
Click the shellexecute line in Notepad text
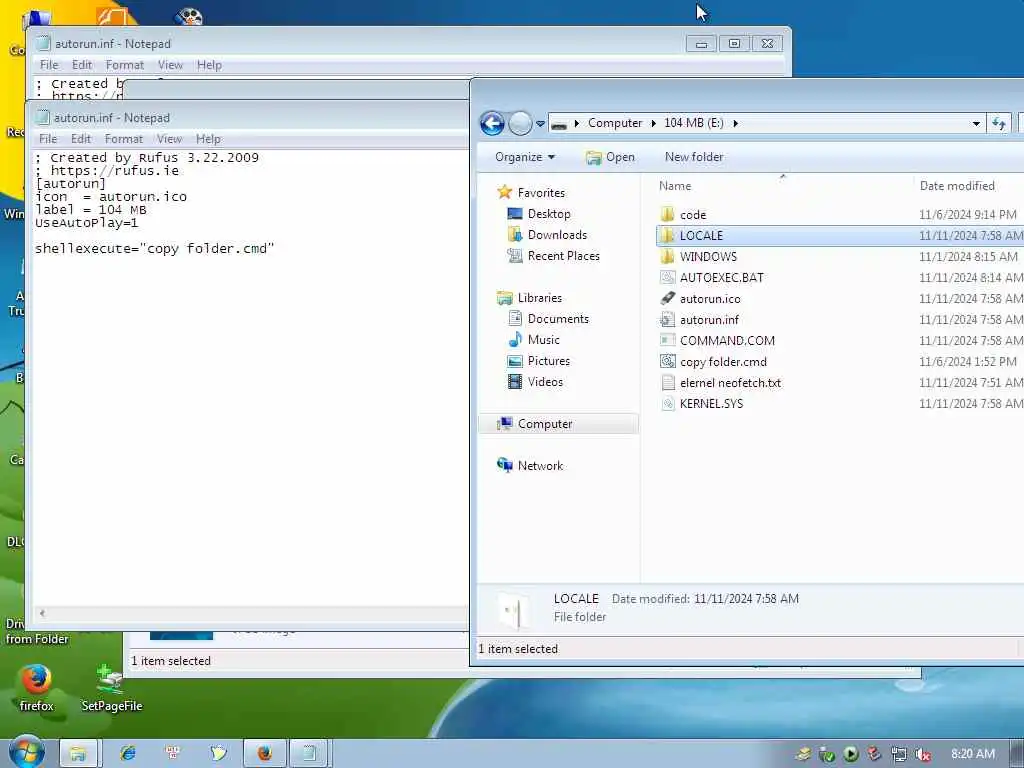point(155,248)
